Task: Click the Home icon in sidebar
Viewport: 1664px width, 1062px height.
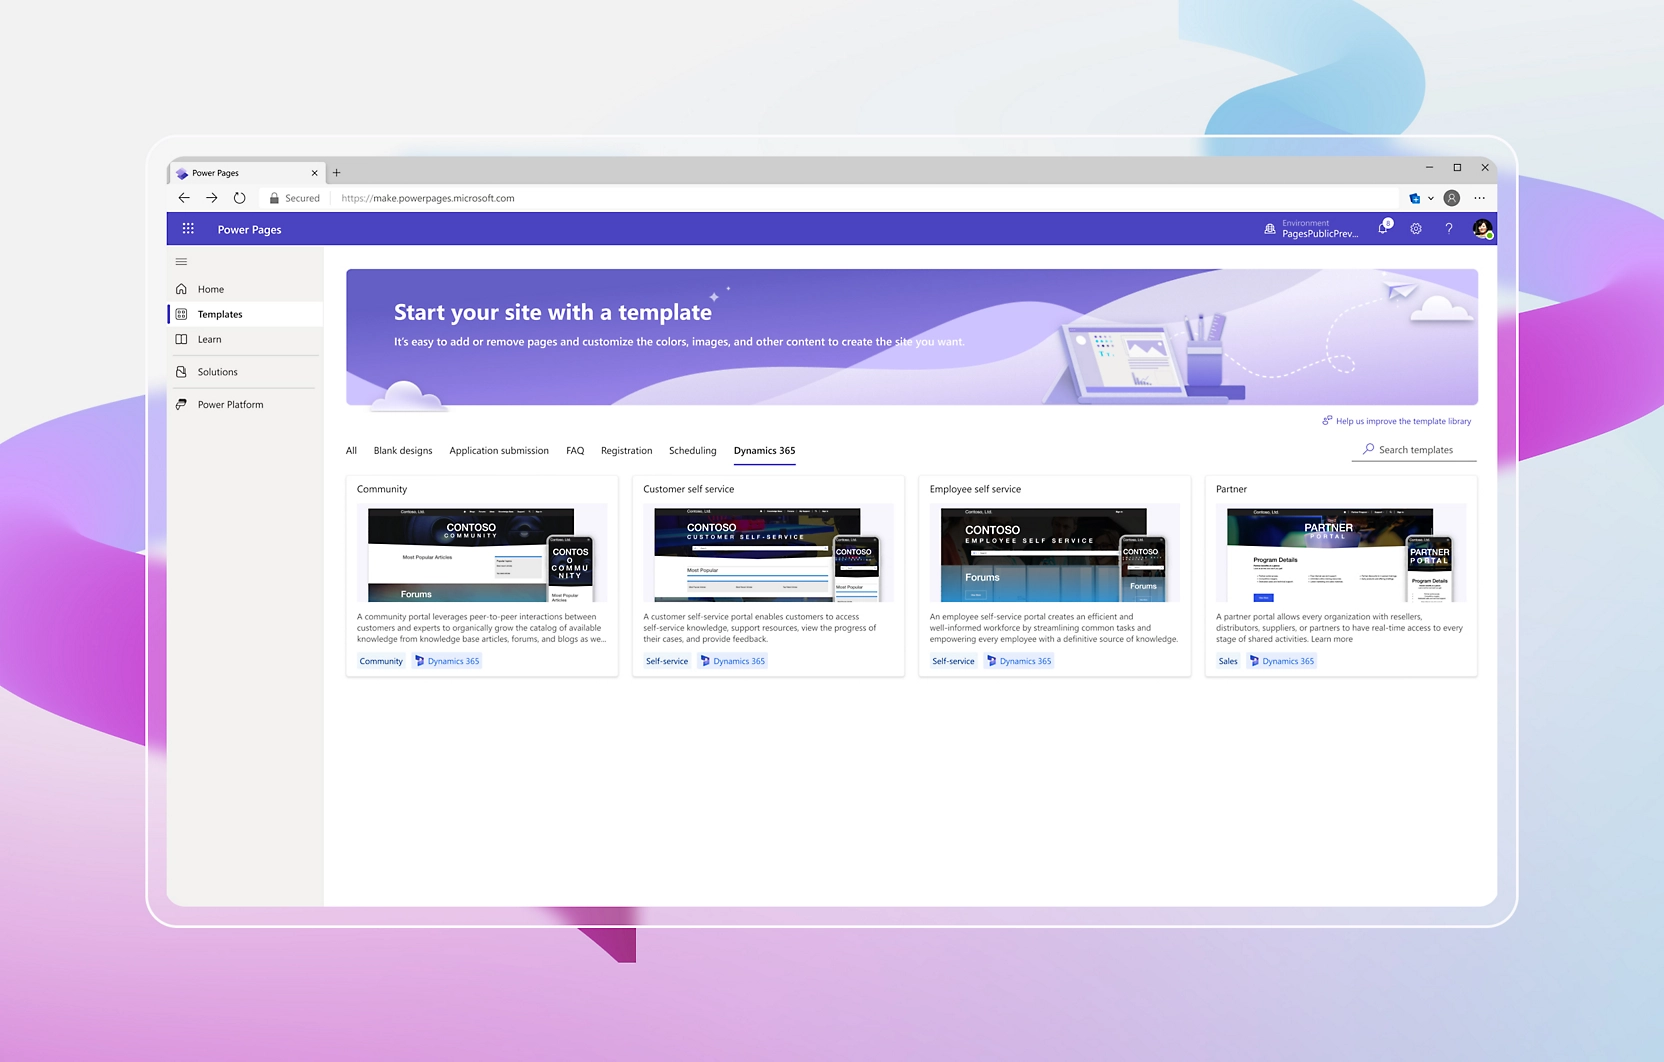Action: tap(181, 289)
